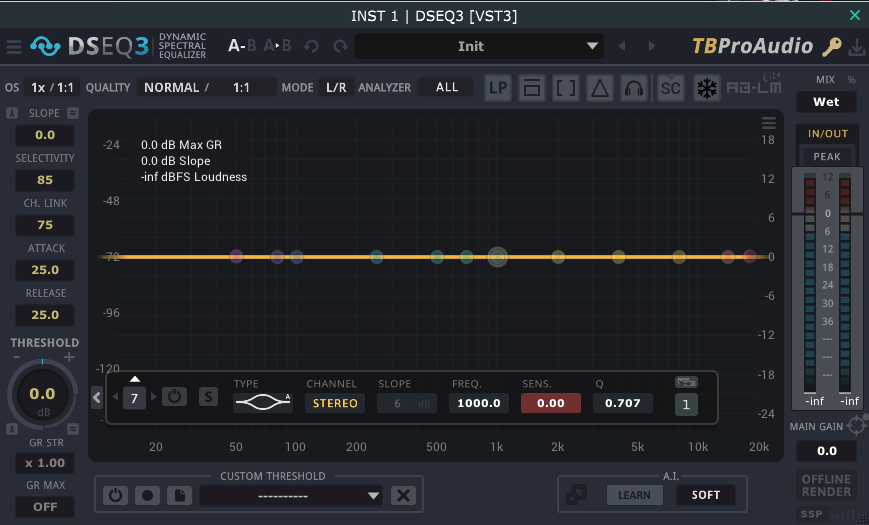The width and height of the screenshot is (869, 525).
Task: Click the GR MAX OFF value
Action: 45,507
